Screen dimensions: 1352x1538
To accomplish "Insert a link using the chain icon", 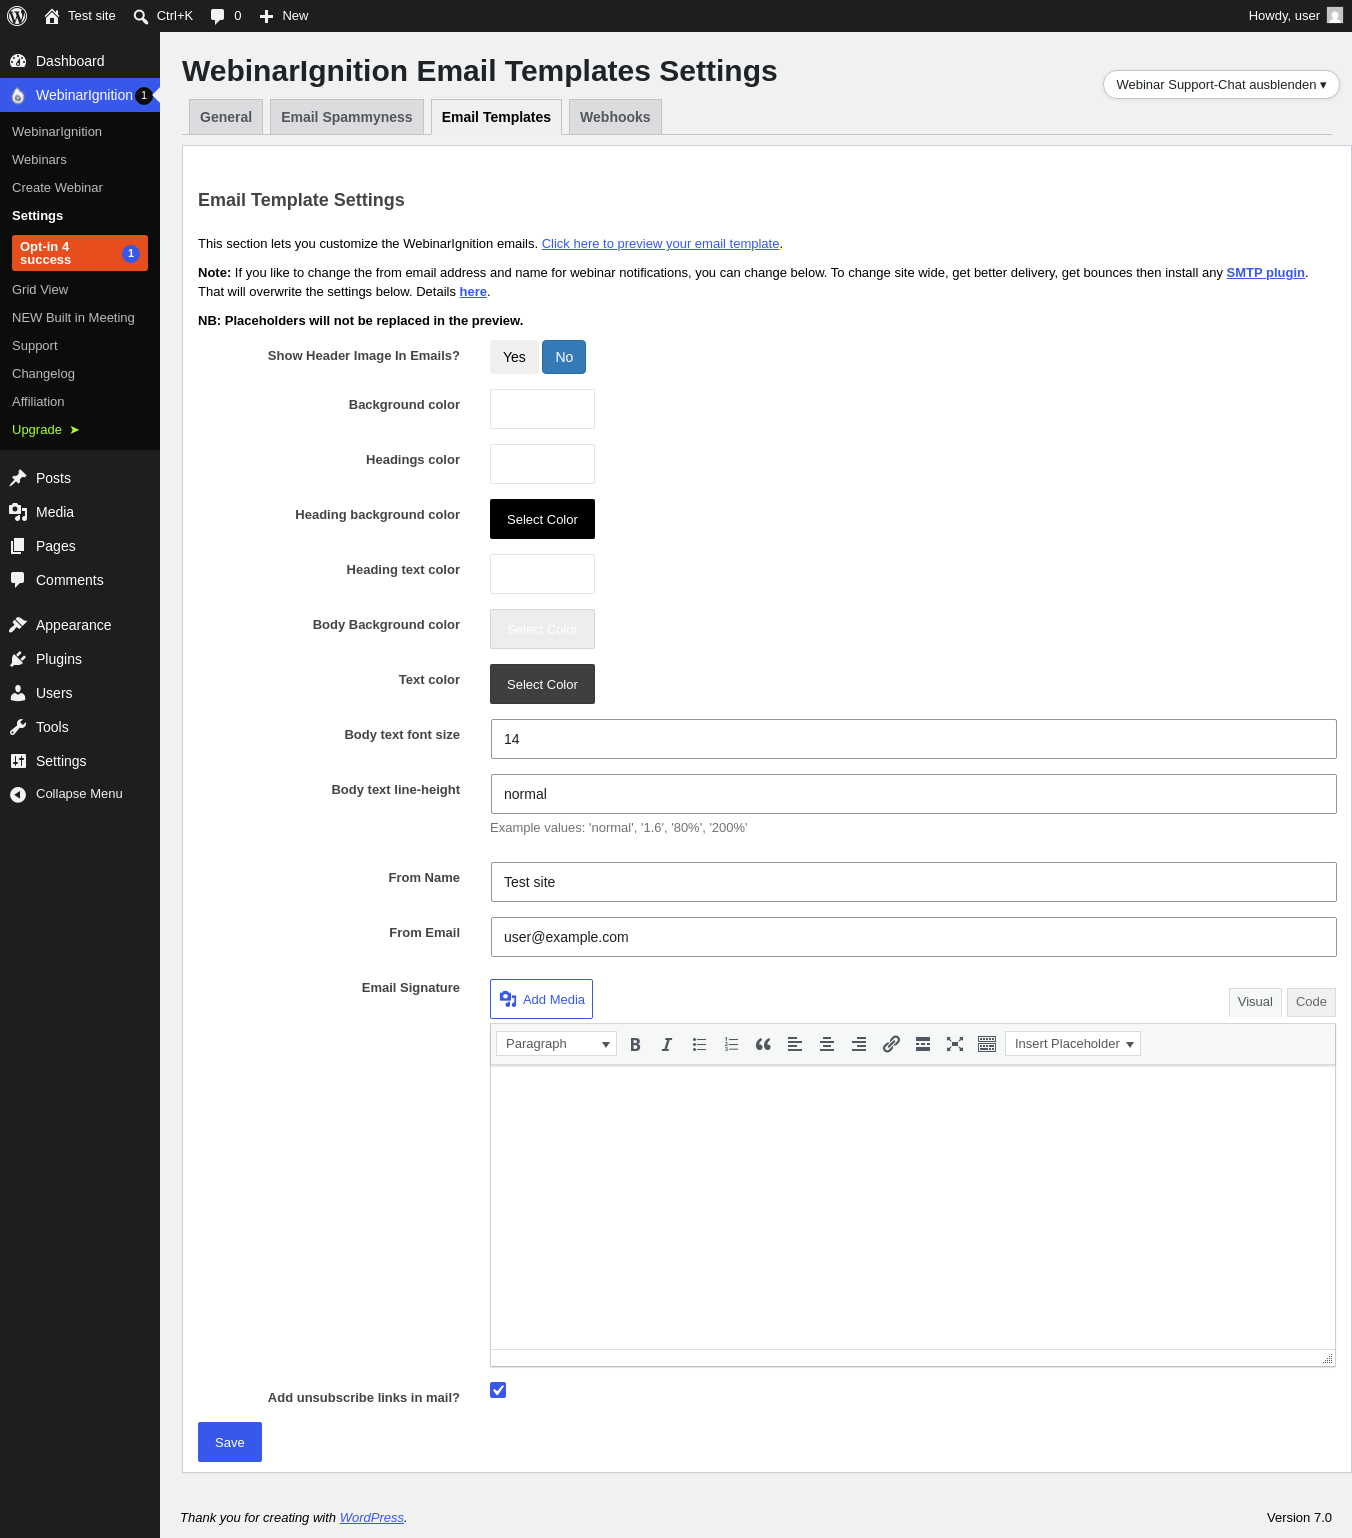I will 891,1044.
